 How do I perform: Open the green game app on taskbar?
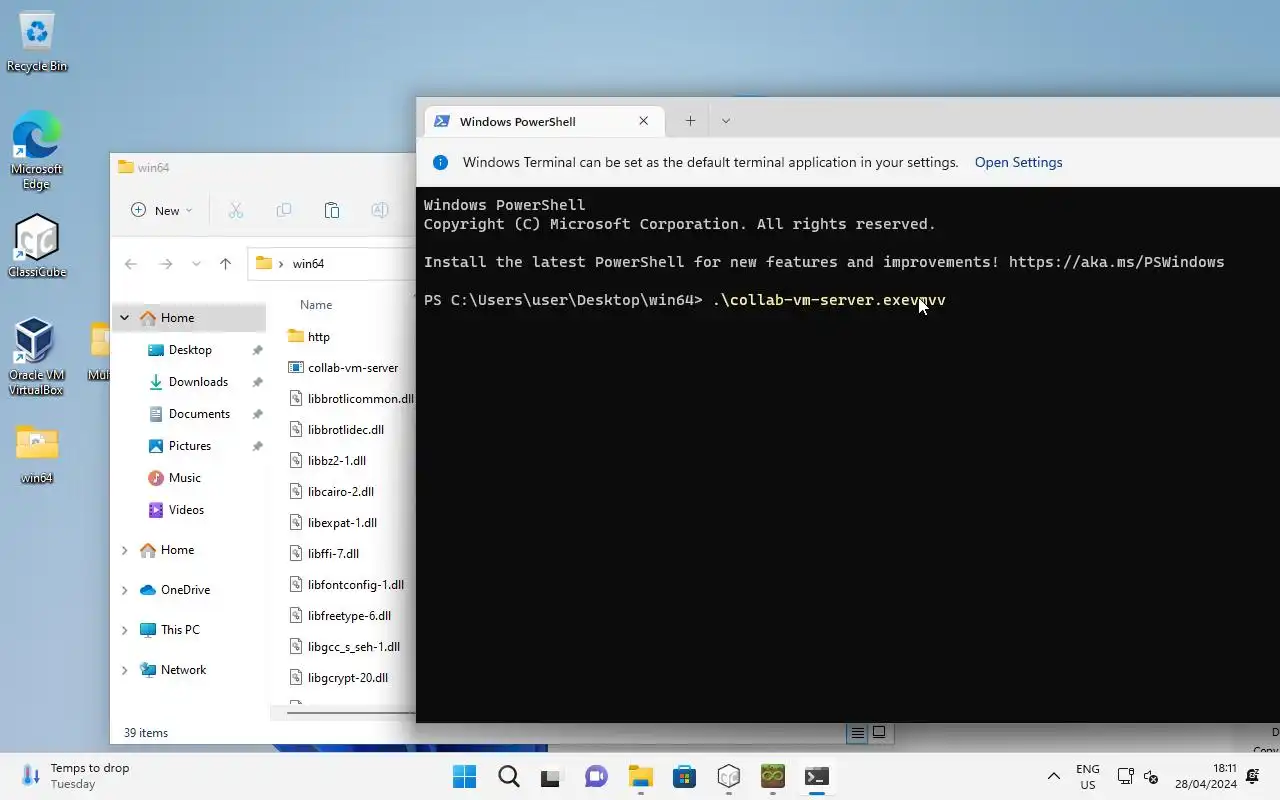point(772,777)
